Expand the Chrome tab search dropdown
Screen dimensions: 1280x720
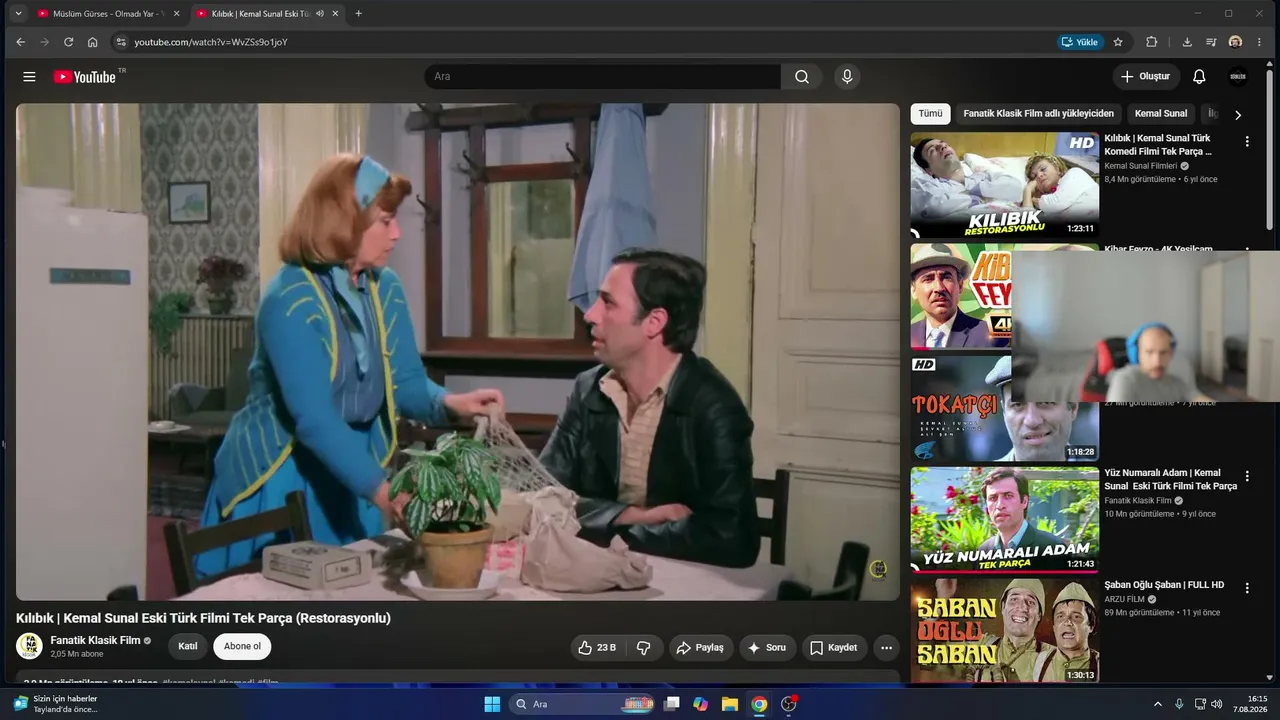click(18, 14)
